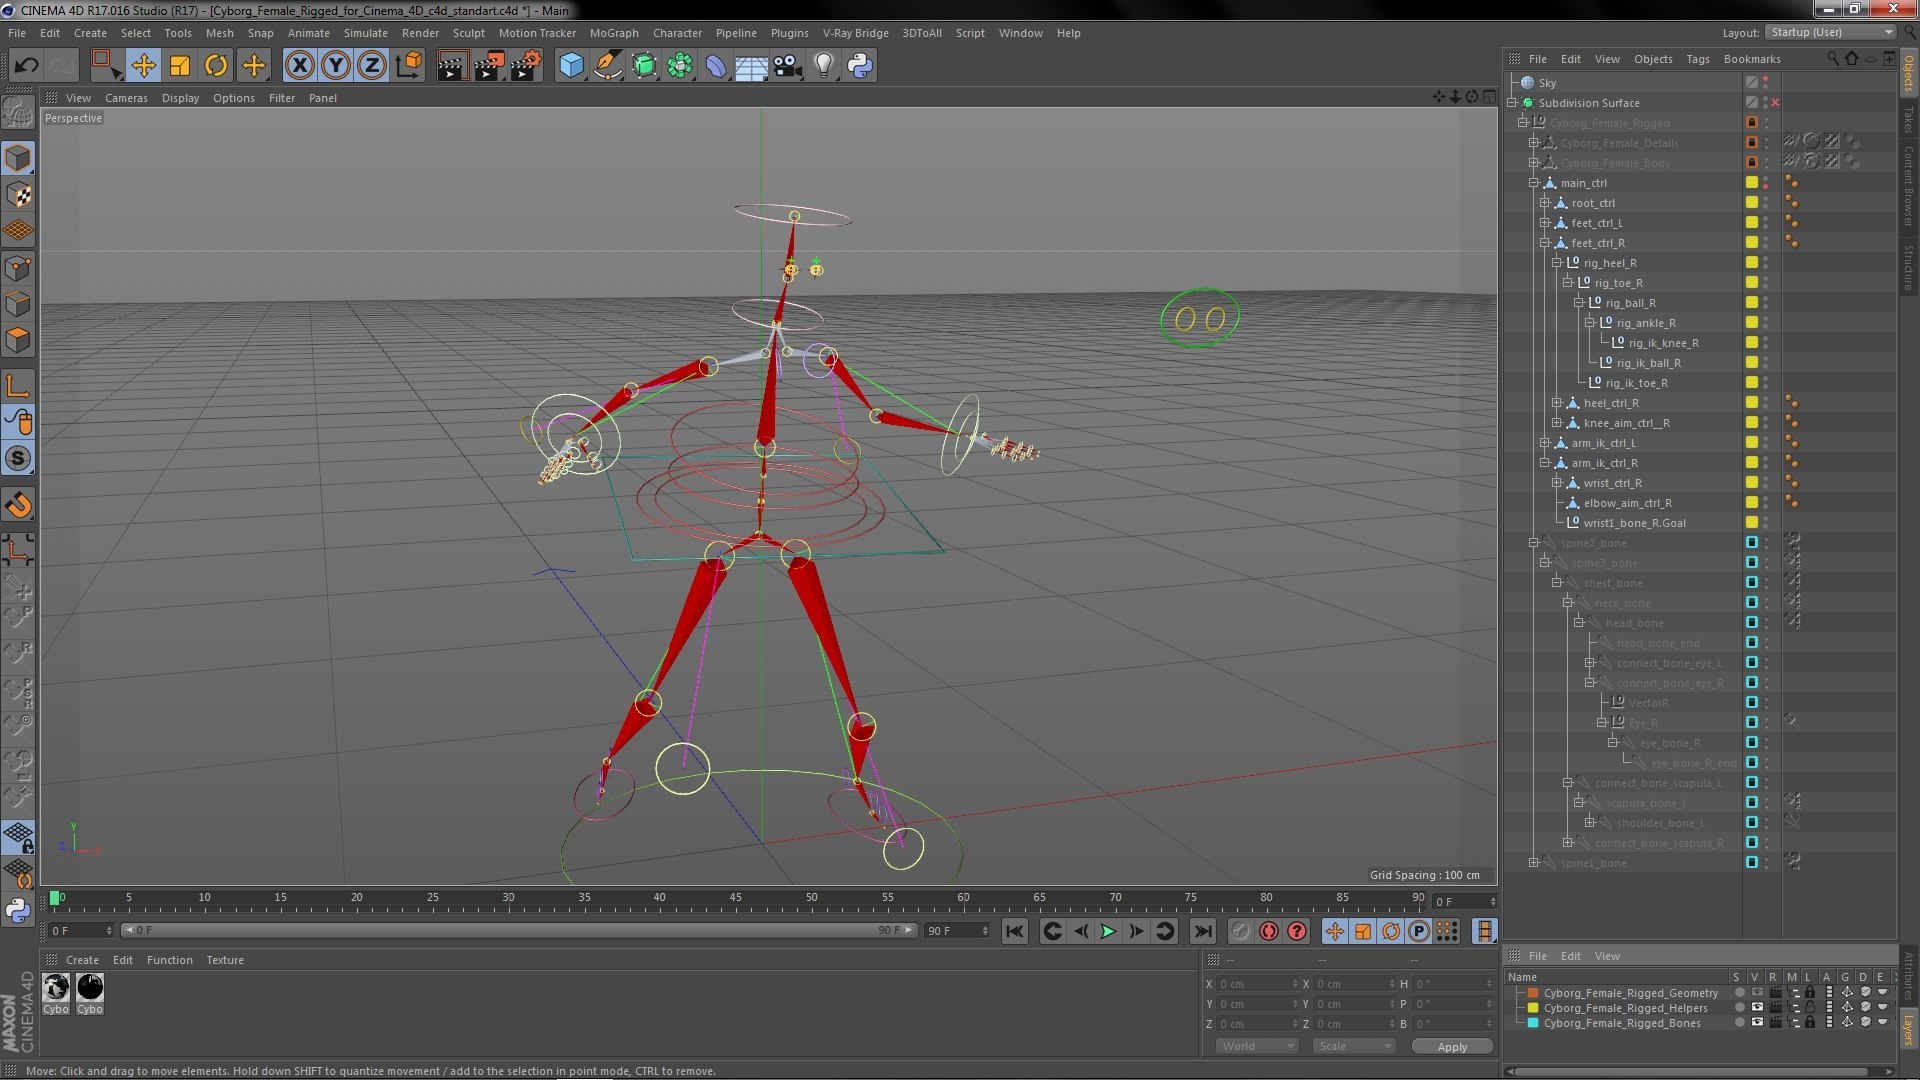Open material manager Create menu

[82, 960]
